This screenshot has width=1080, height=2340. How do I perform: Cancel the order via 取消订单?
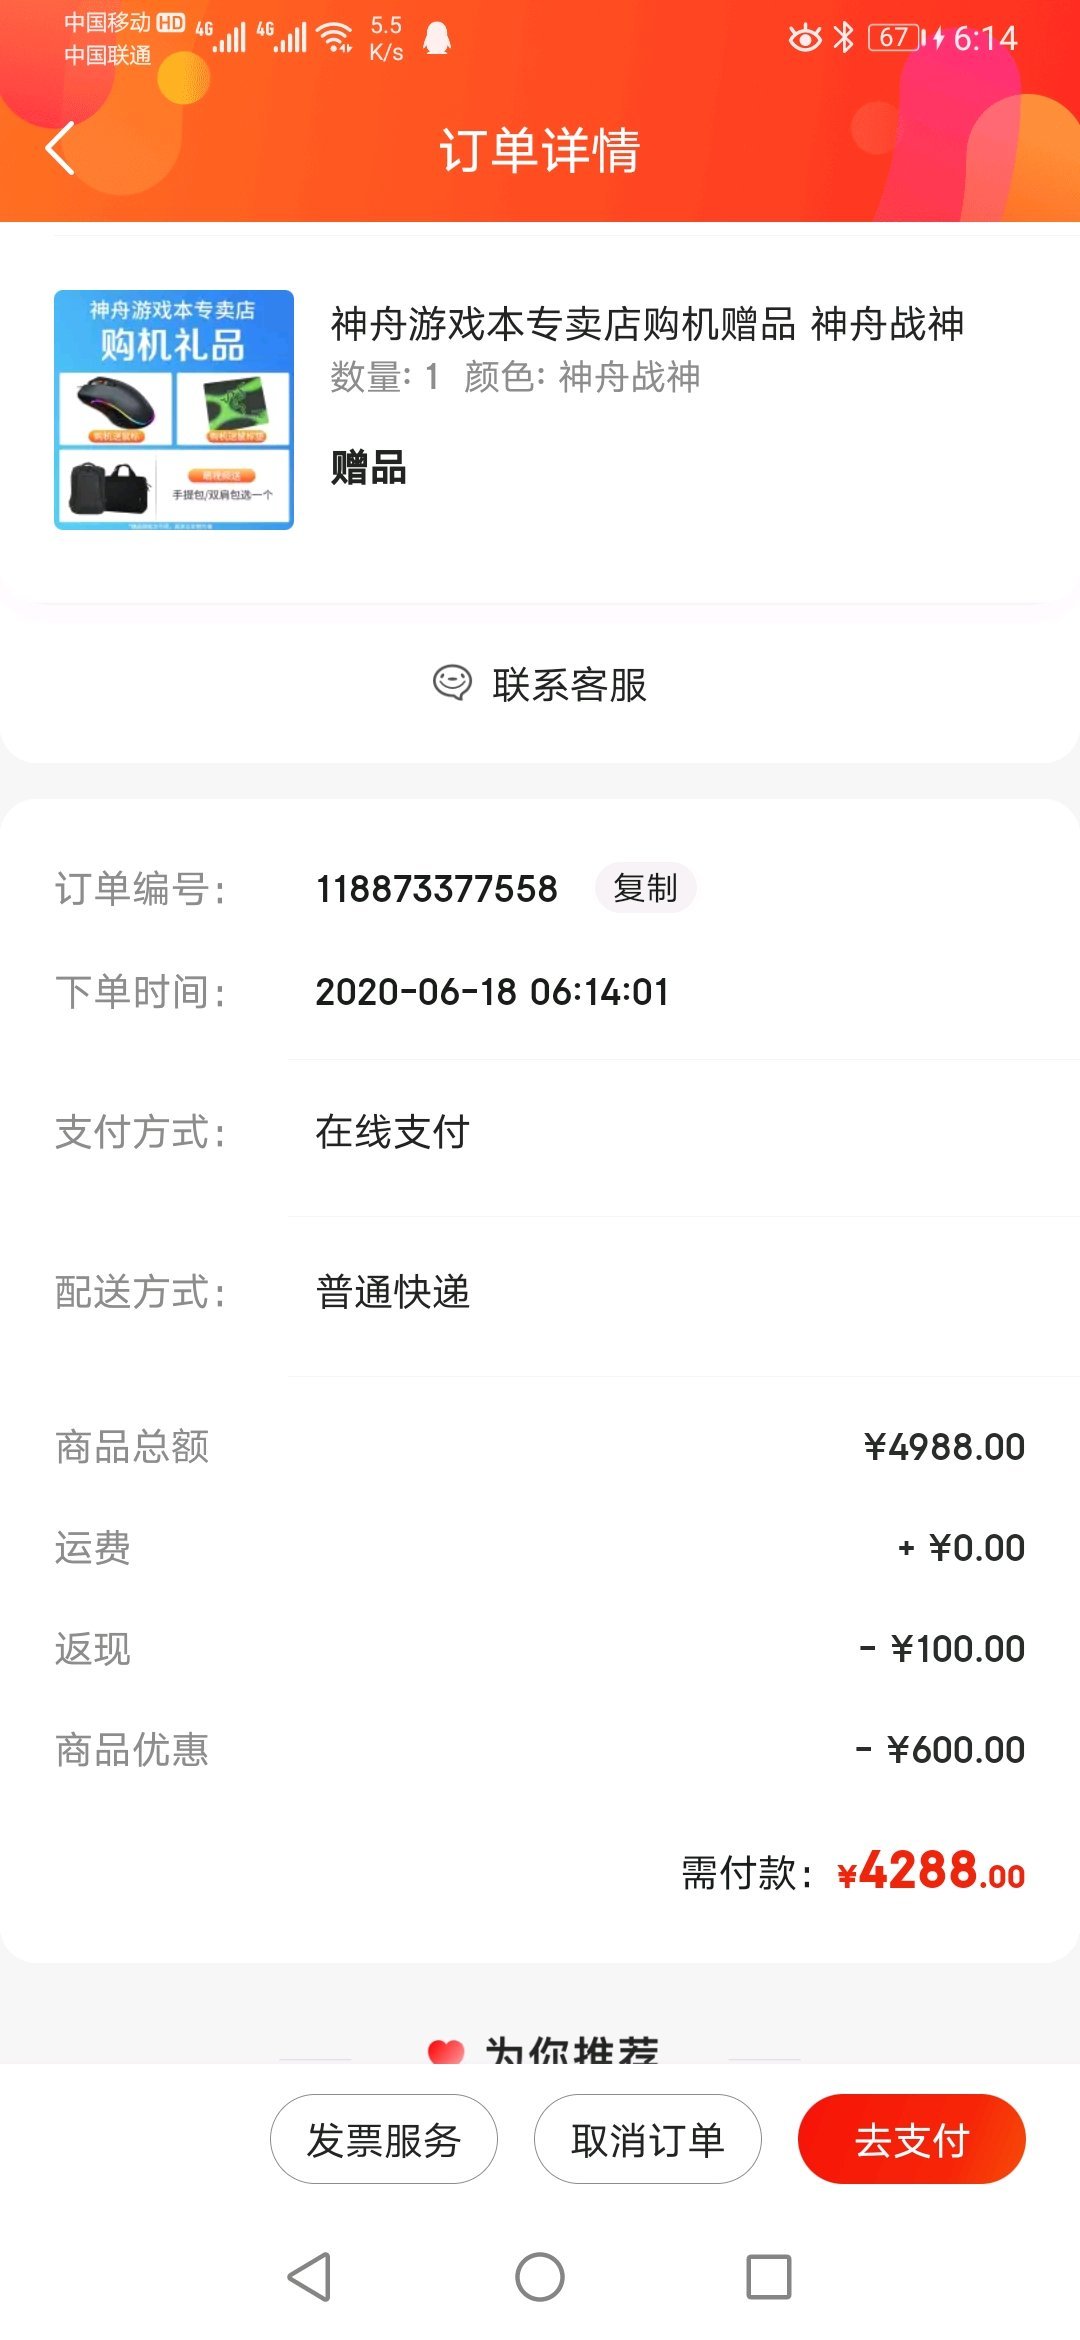pos(648,2139)
